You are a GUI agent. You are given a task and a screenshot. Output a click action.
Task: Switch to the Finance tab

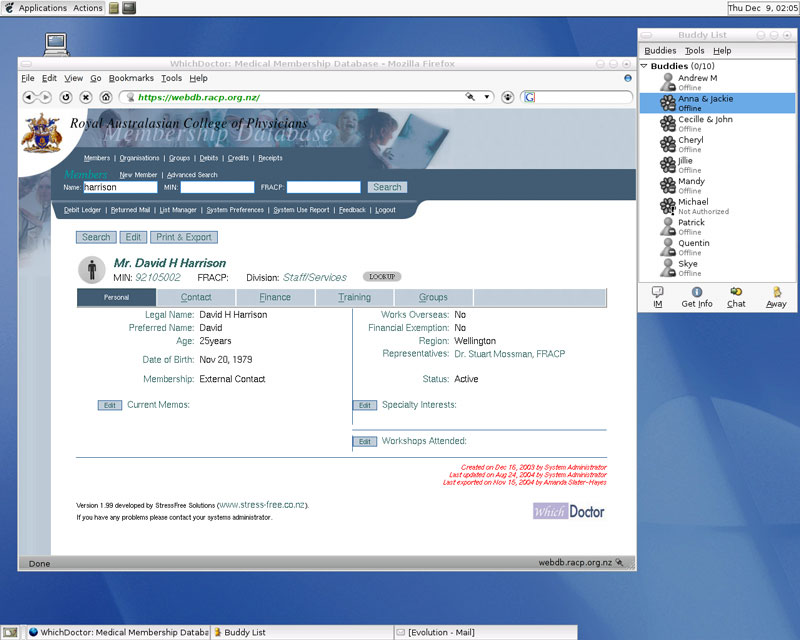(274, 297)
